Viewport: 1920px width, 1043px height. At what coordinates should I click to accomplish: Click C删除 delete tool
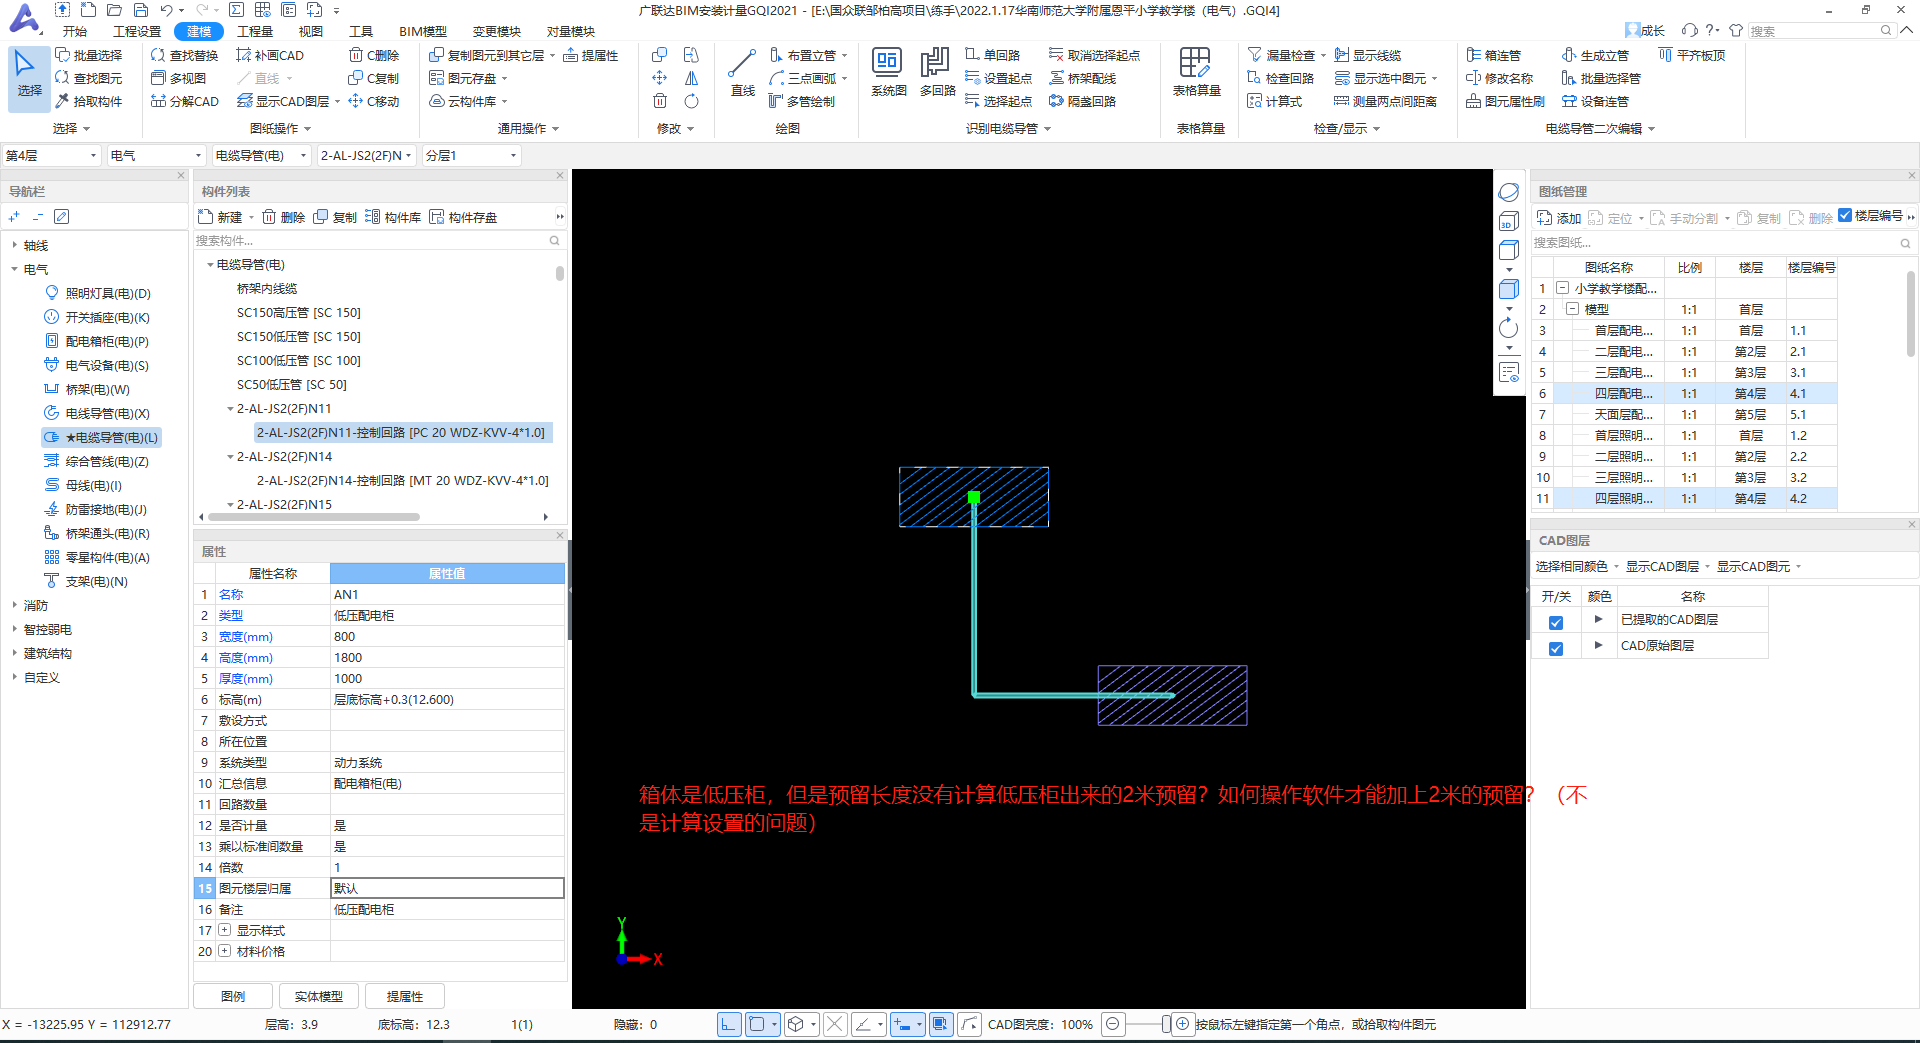(x=374, y=55)
